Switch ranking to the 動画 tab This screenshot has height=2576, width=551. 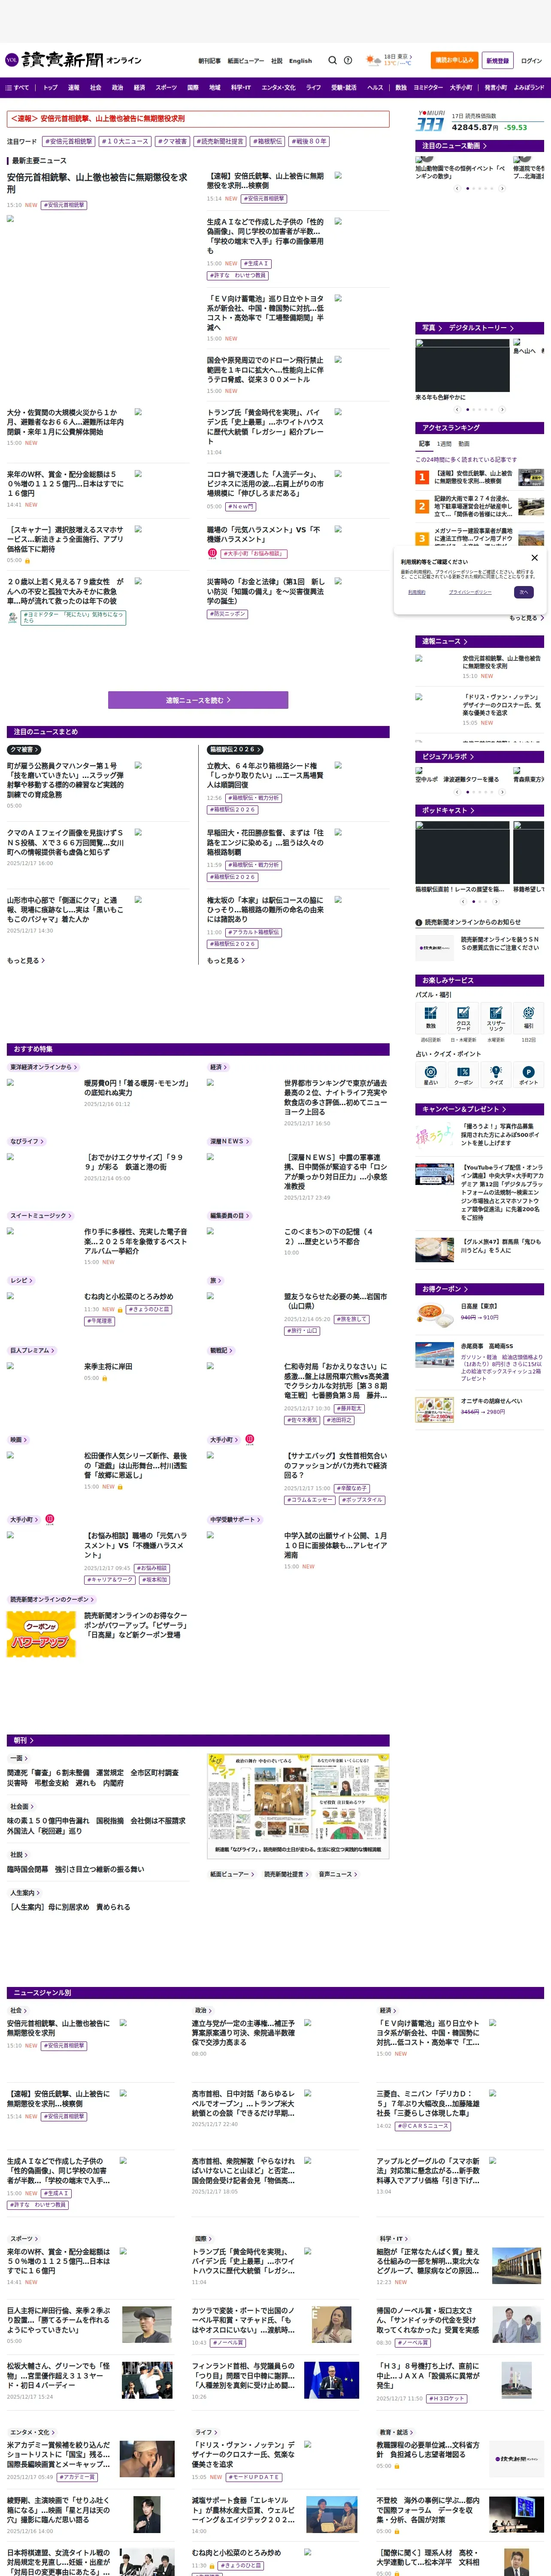[464, 444]
